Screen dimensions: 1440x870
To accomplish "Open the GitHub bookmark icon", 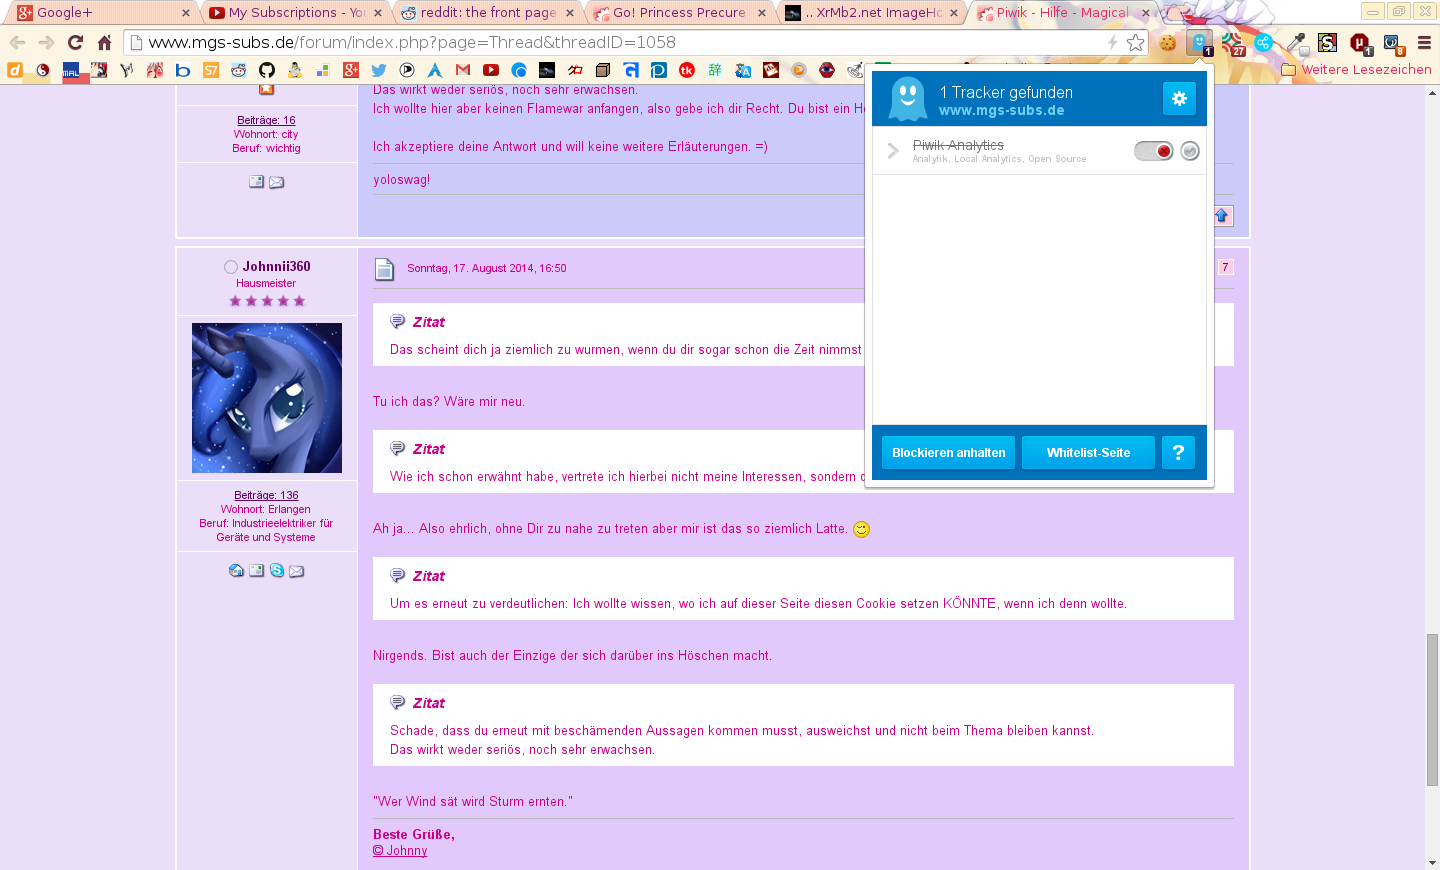I will coord(267,70).
